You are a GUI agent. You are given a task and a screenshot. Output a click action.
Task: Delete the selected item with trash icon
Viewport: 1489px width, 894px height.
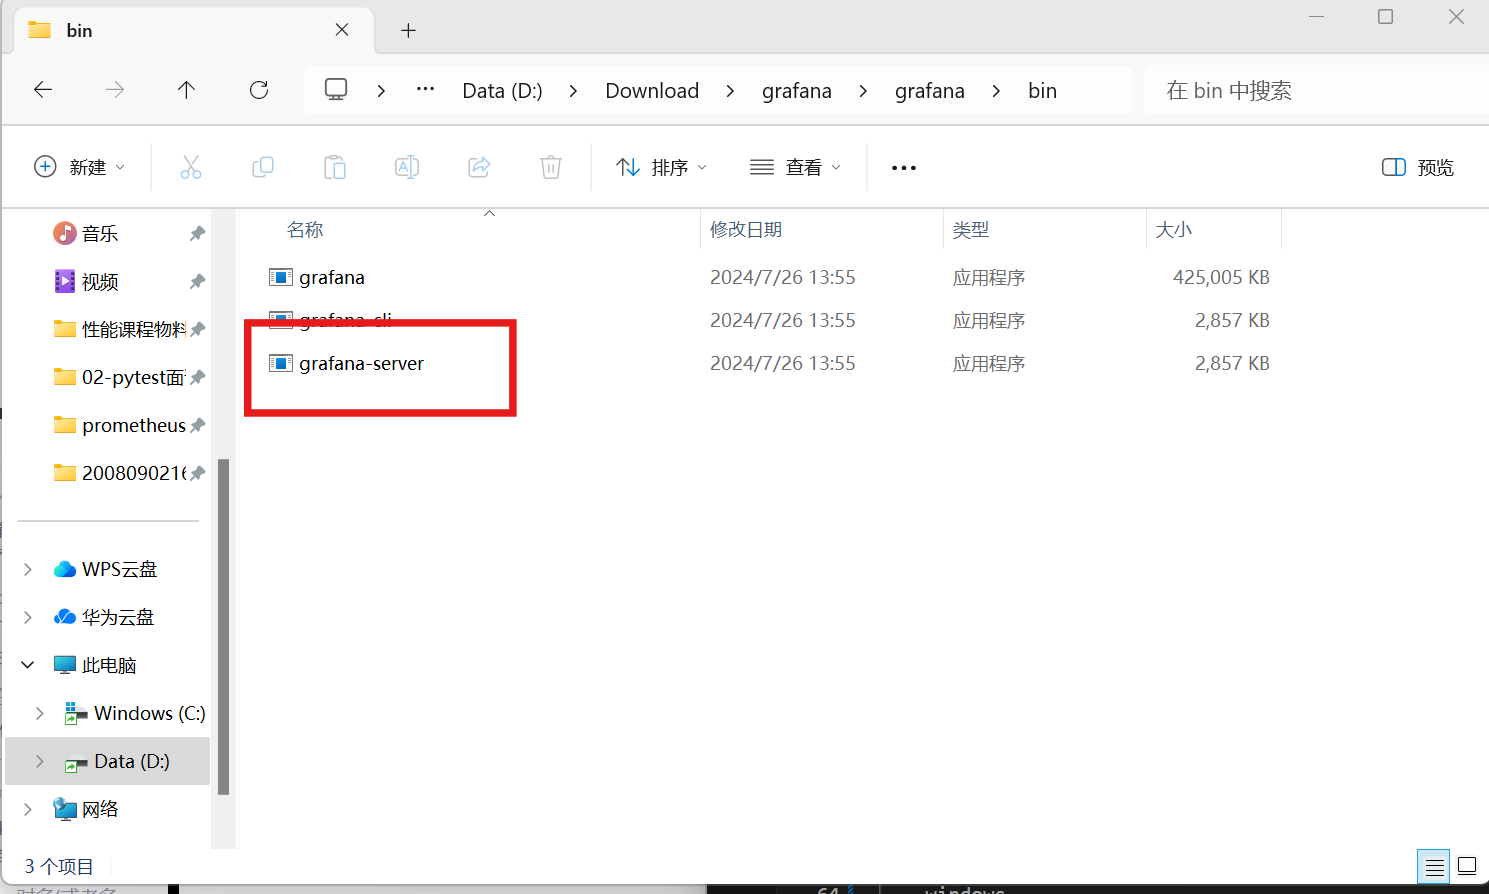551,167
